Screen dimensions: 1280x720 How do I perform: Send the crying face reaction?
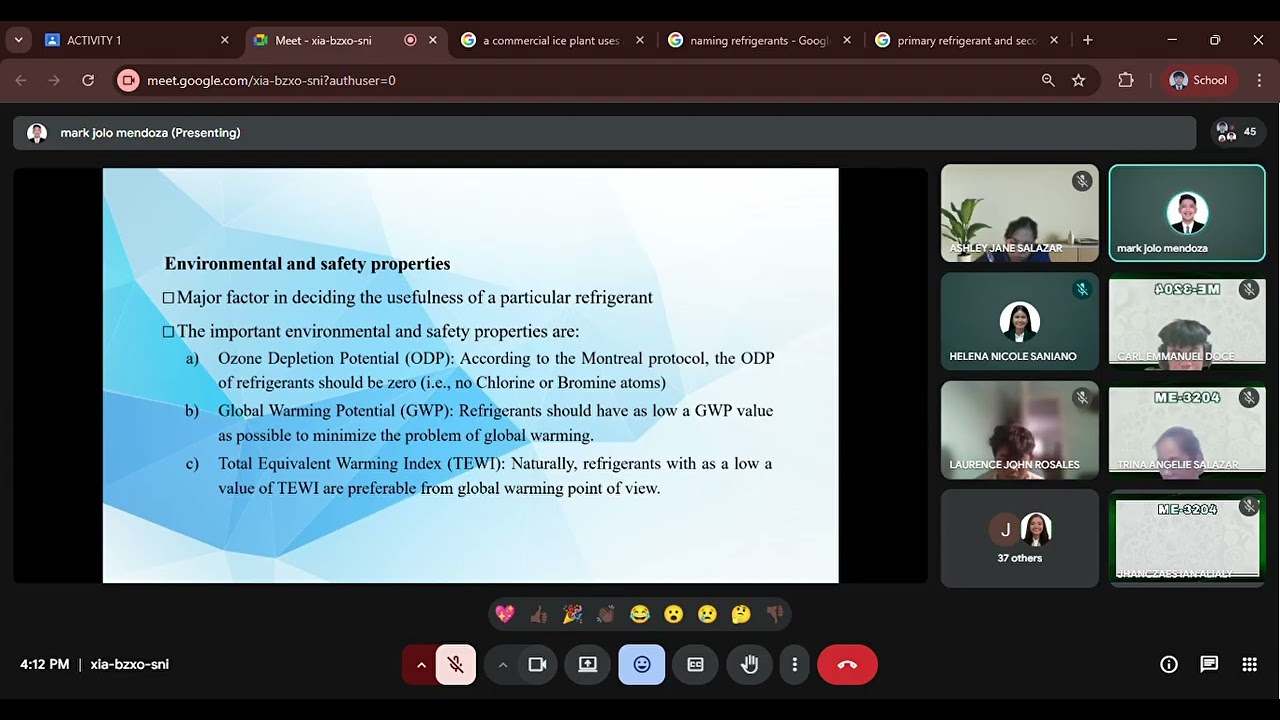click(x=707, y=614)
